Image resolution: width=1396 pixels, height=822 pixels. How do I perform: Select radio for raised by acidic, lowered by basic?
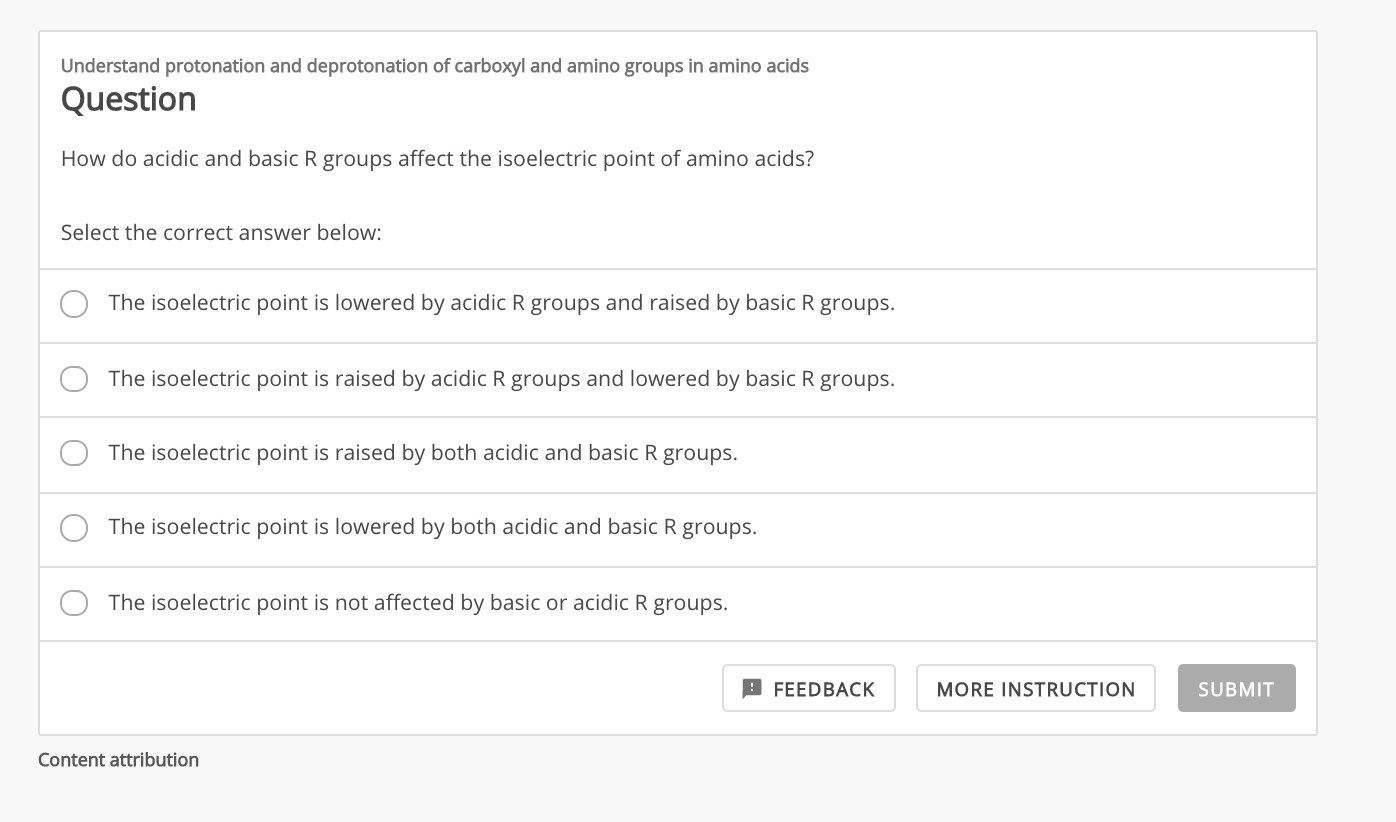click(x=74, y=379)
